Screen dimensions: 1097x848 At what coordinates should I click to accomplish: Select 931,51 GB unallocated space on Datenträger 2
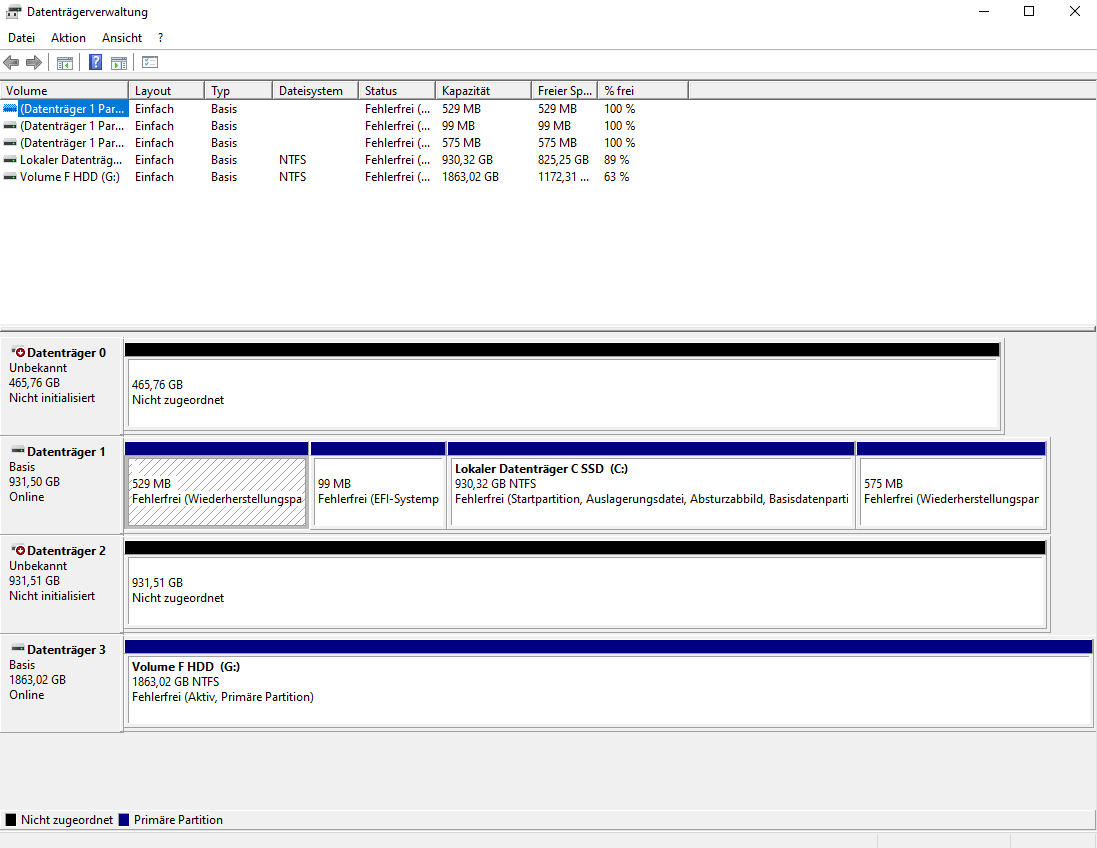tap(586, 591)
